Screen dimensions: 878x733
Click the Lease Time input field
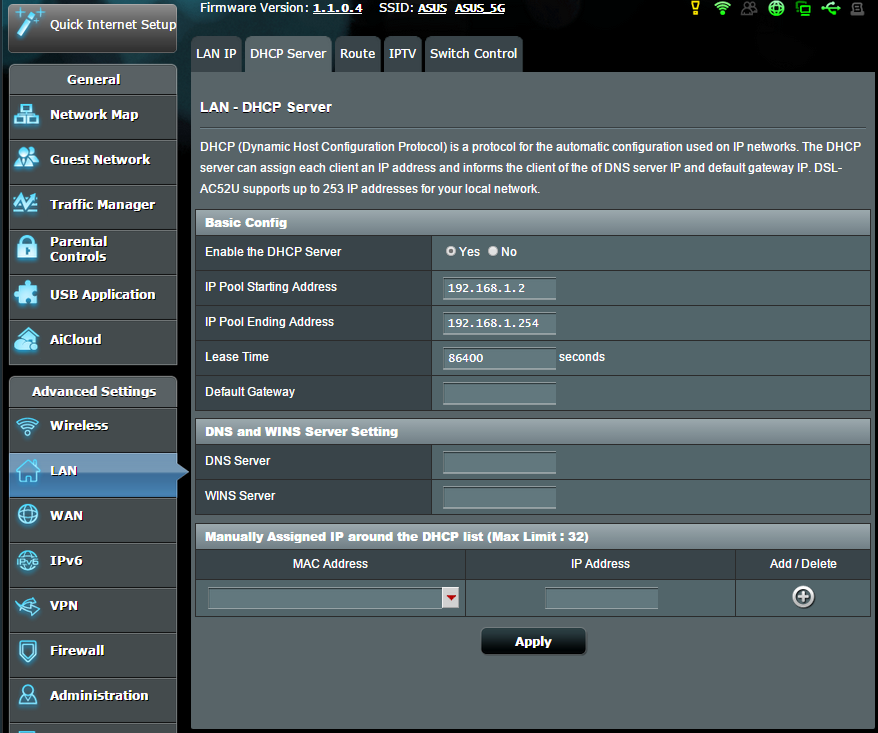[x=499, y=358]
